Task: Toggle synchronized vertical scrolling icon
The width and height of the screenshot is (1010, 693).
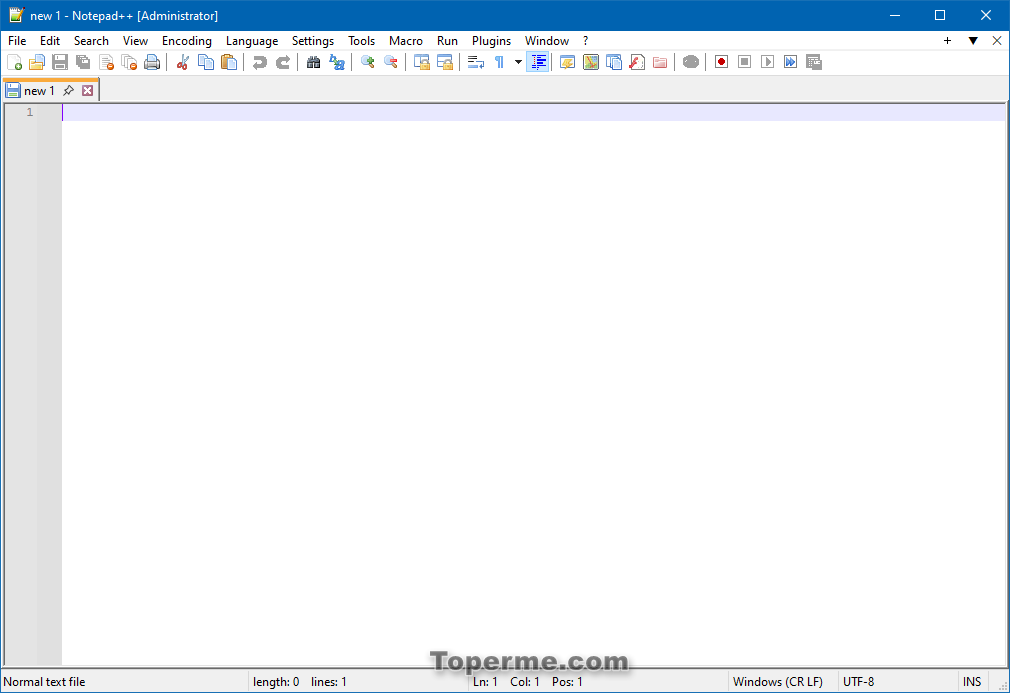Action: [422, 62]
